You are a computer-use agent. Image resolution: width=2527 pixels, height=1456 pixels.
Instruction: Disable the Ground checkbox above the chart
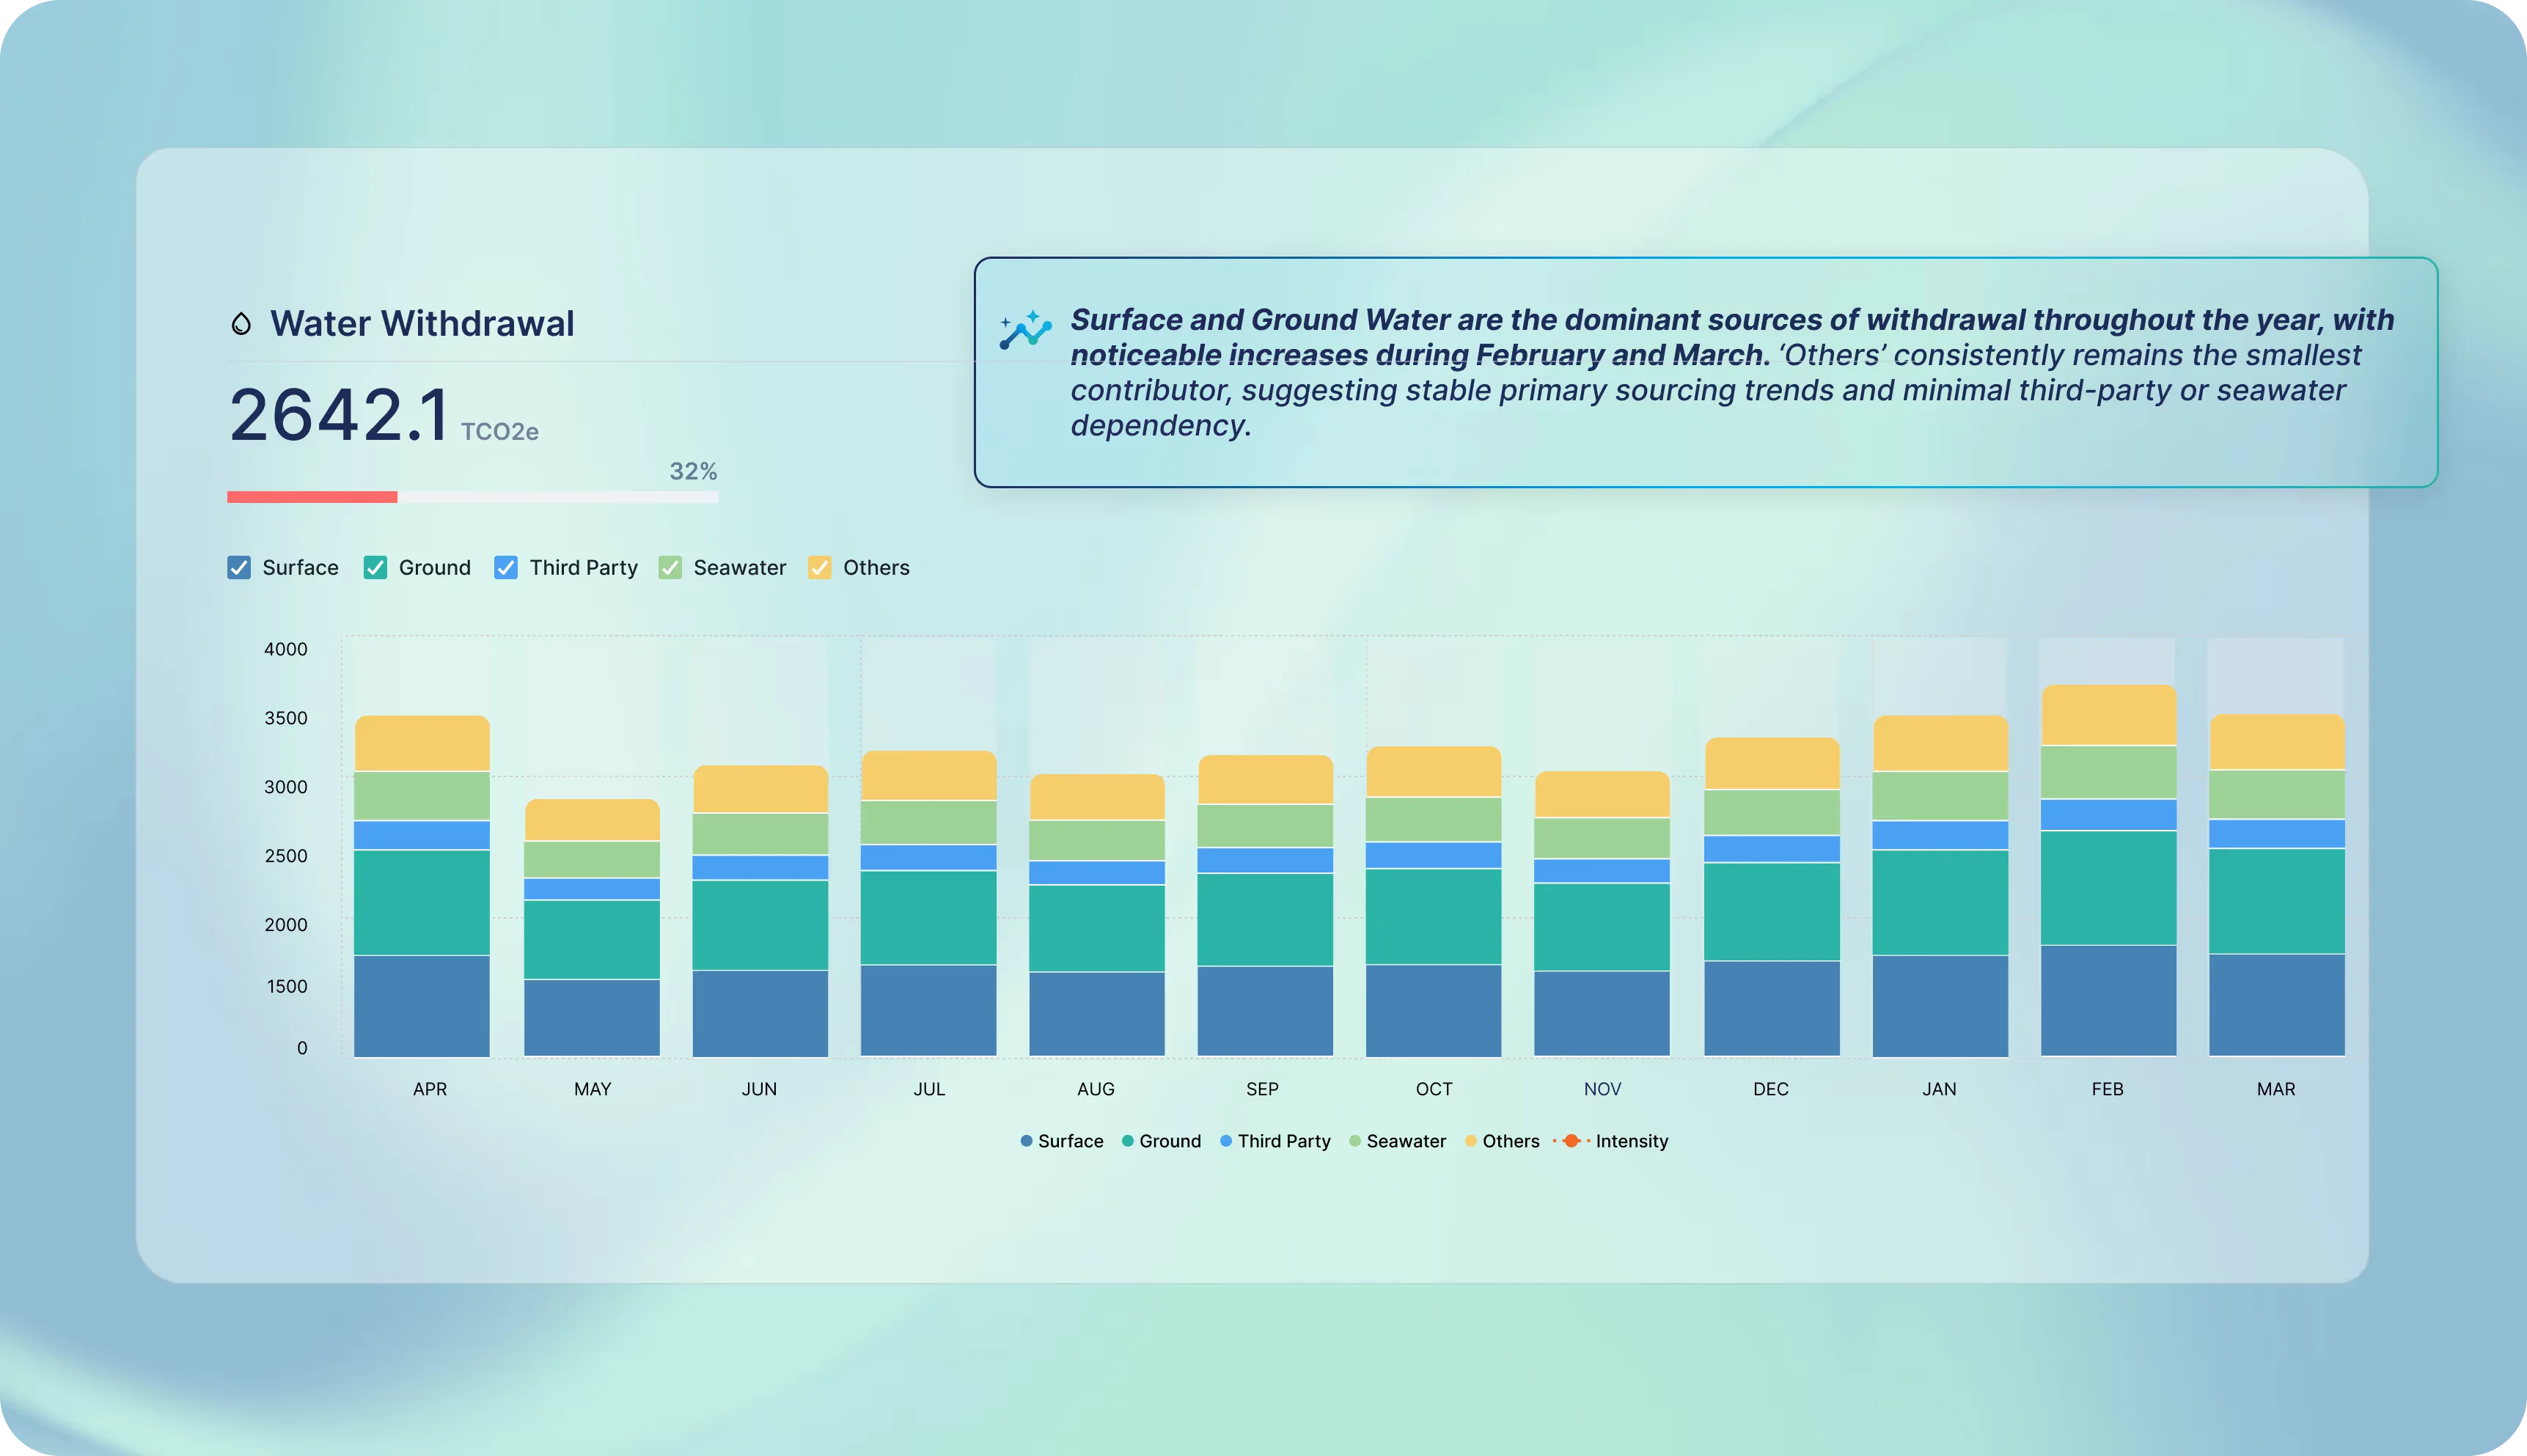(x=375, y=567)
